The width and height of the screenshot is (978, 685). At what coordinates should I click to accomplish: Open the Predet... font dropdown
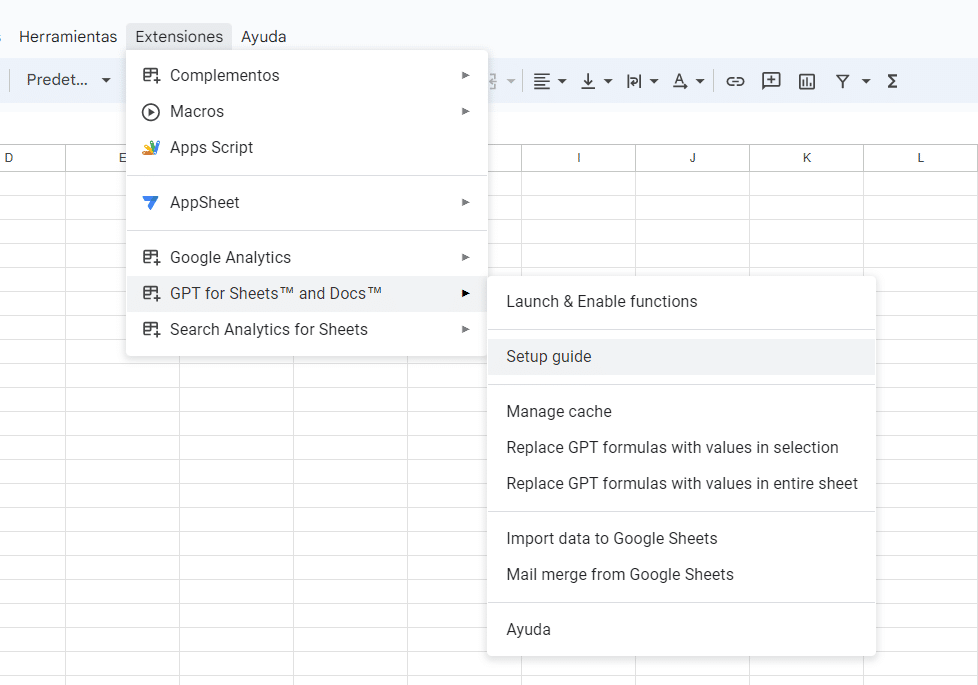[x=68, y=80]
